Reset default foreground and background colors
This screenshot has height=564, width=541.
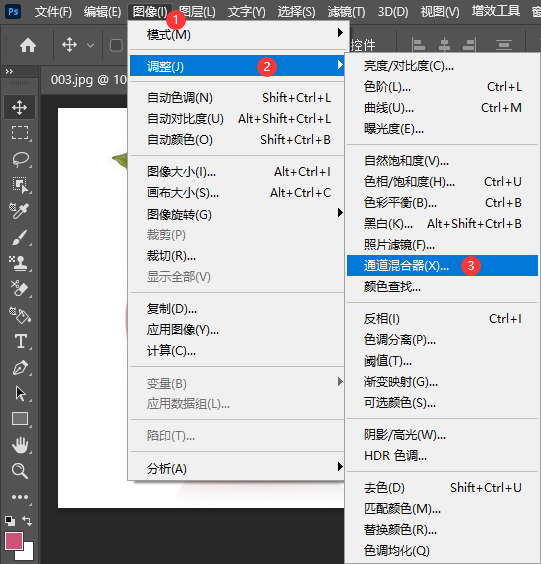coord(10,520)
